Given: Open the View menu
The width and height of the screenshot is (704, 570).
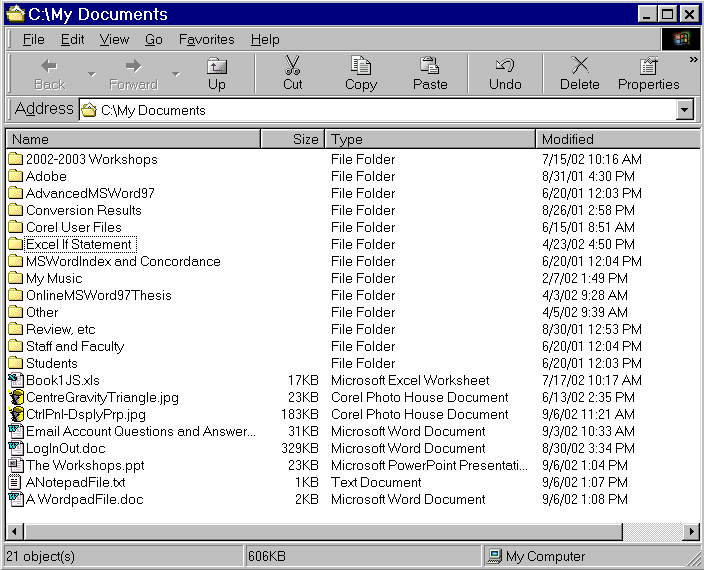Looking at the screenshot, I should click(114, 39).
